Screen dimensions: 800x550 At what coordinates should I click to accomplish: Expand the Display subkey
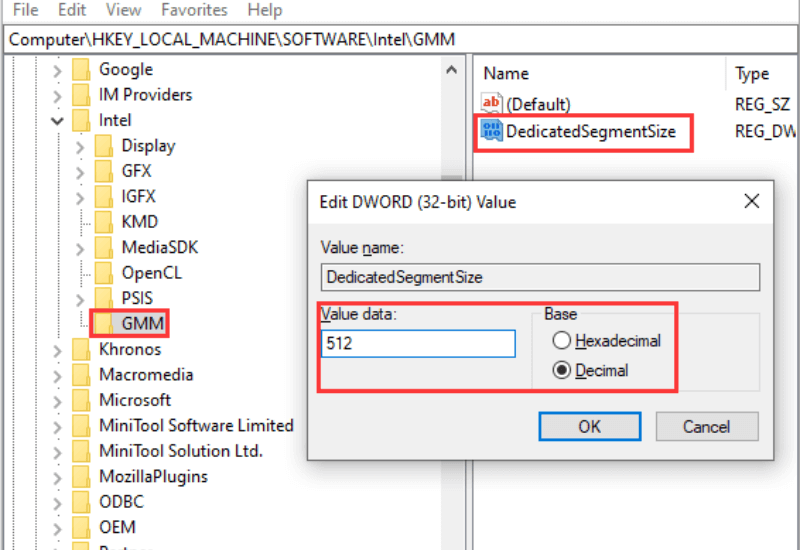(x=80, y=146)
